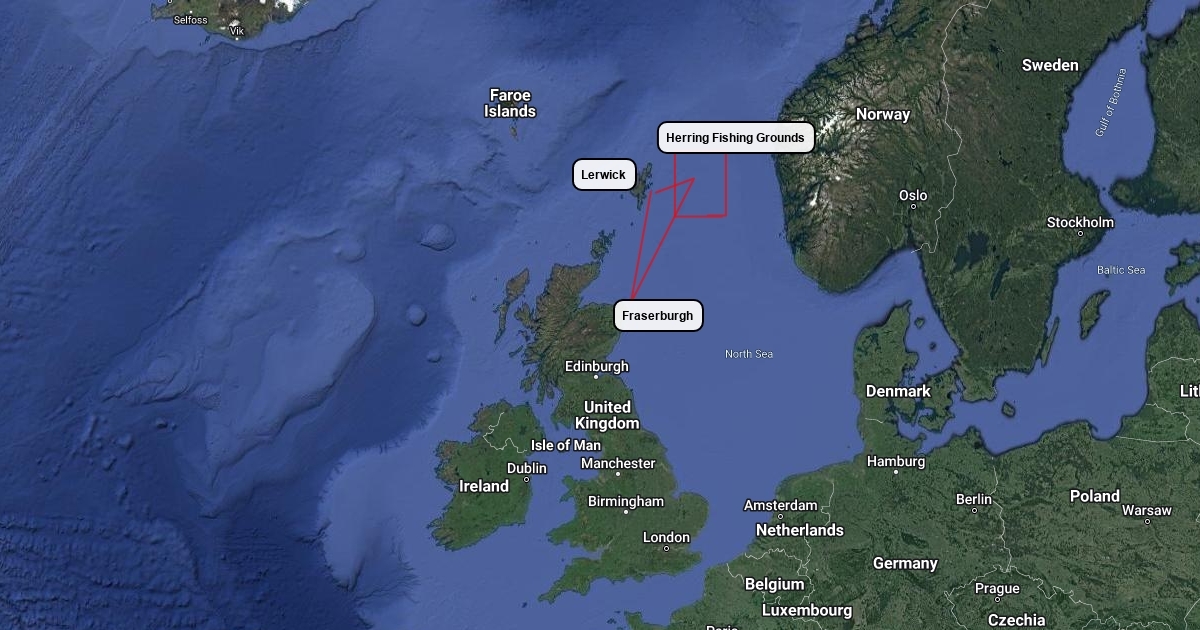The height and width of the screenshot is (630, 1200).
Task: Select the Berlin city marker
Action: click(x=974, y=511)
